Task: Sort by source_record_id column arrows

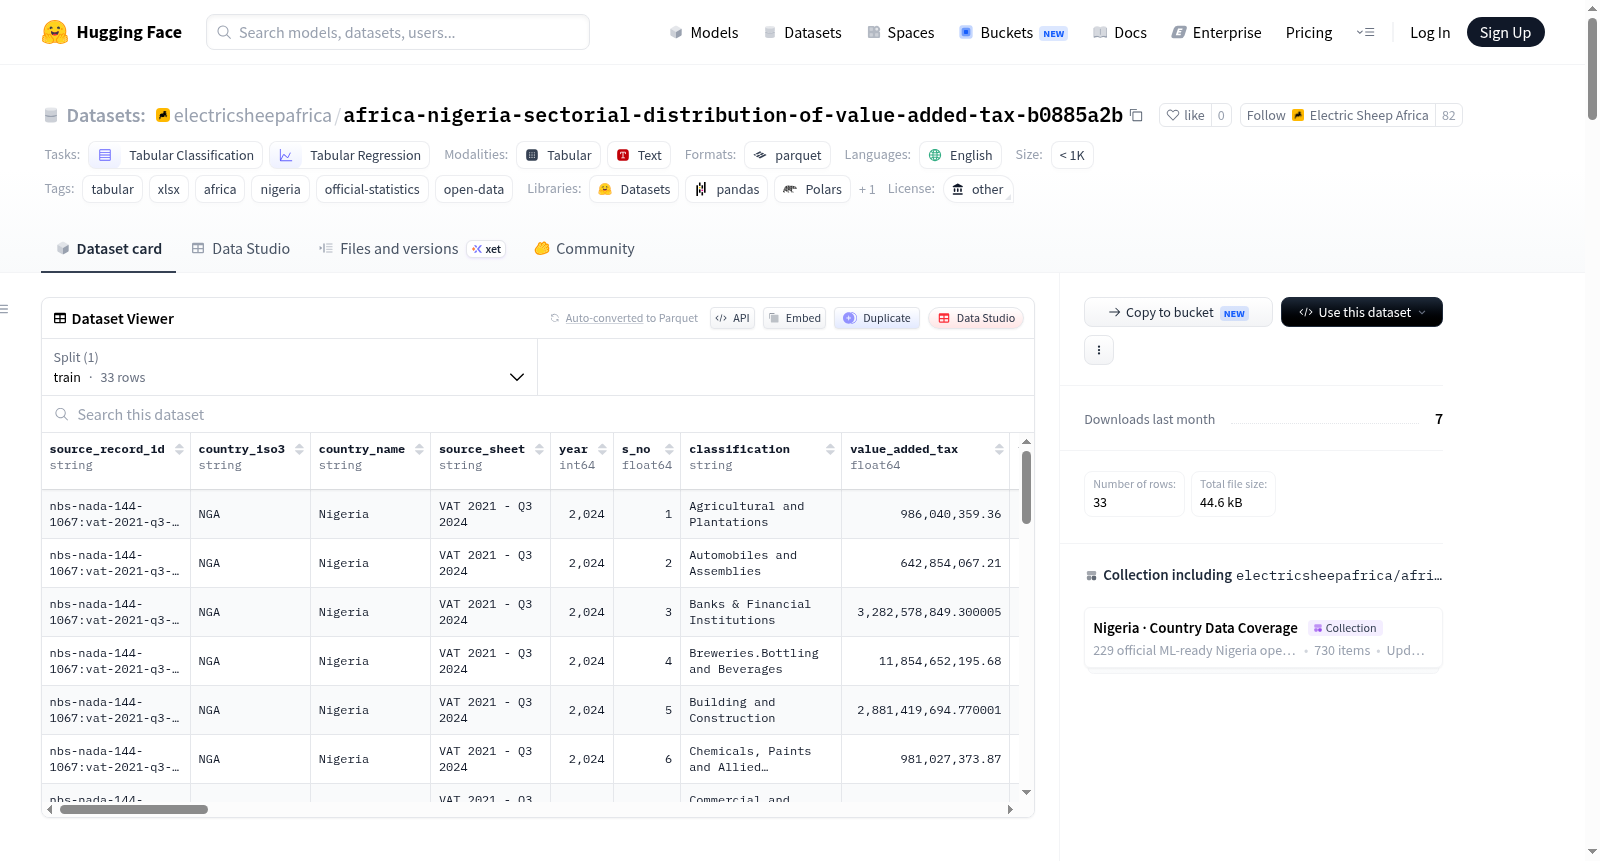Action: (179, 449)
